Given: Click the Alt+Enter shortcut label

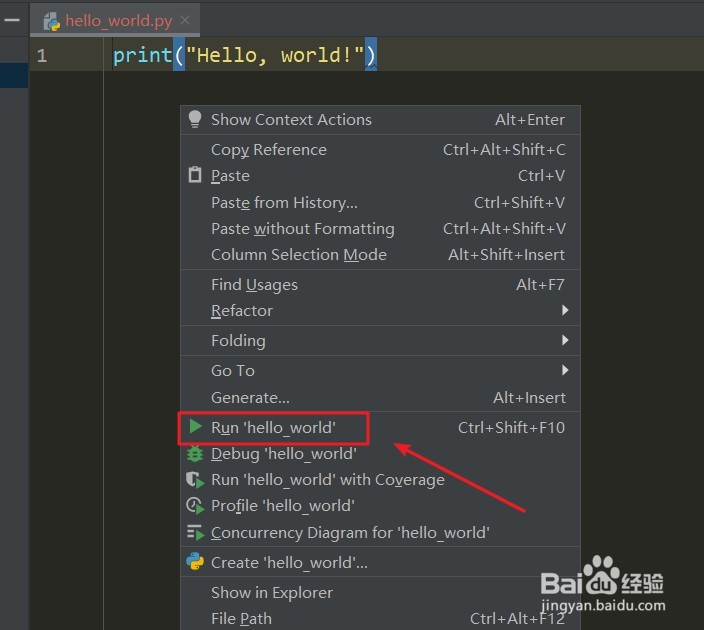Looking at the screenshot, I should point(530,120).
